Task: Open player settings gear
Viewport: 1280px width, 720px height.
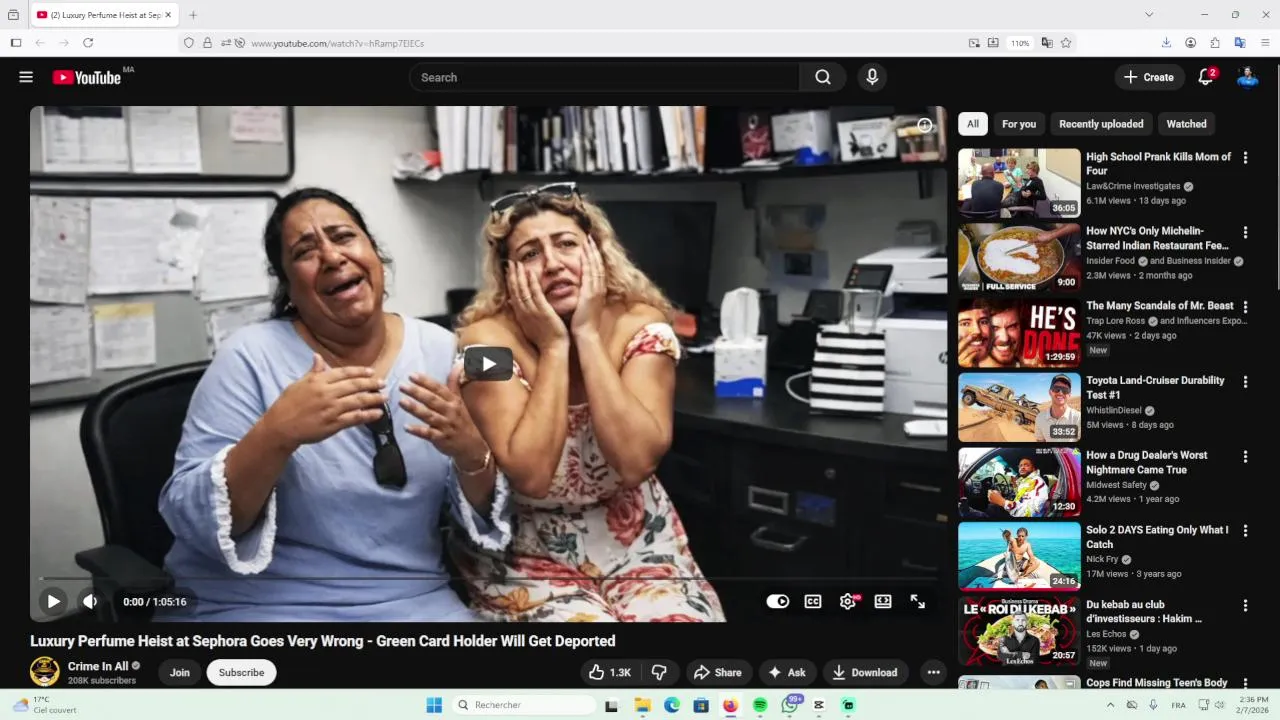Action: 848,601
